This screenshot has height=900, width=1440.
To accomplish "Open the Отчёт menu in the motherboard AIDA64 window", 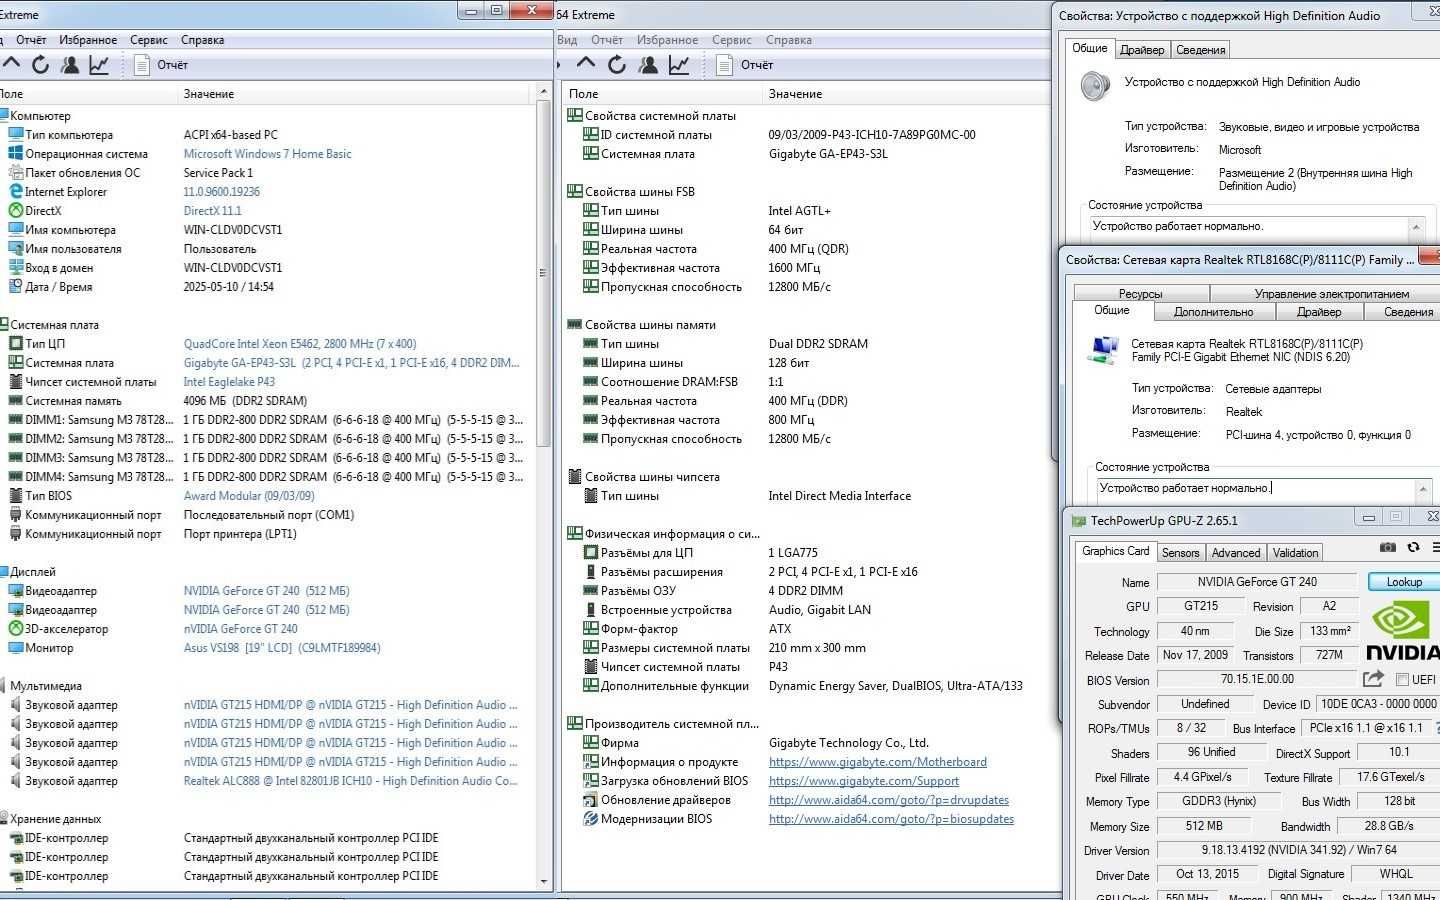I will [x=607, y=40].
